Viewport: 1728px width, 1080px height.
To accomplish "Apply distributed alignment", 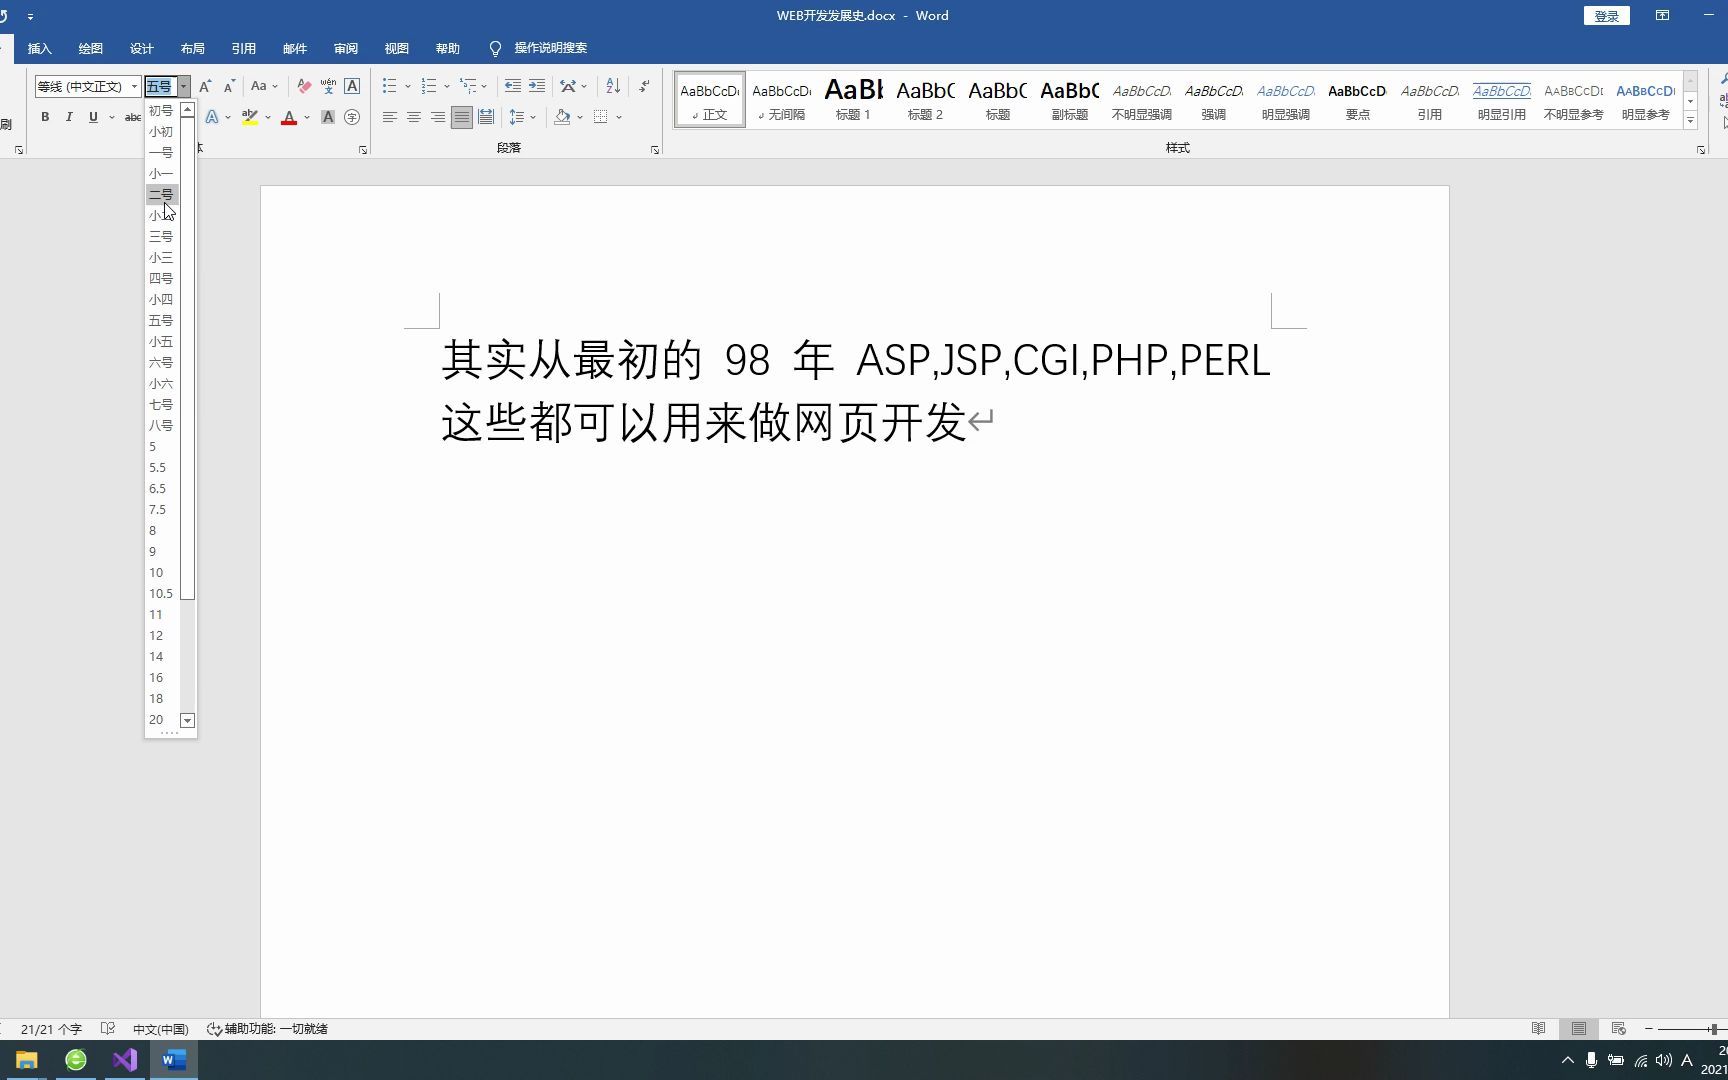I will [486, 117].
